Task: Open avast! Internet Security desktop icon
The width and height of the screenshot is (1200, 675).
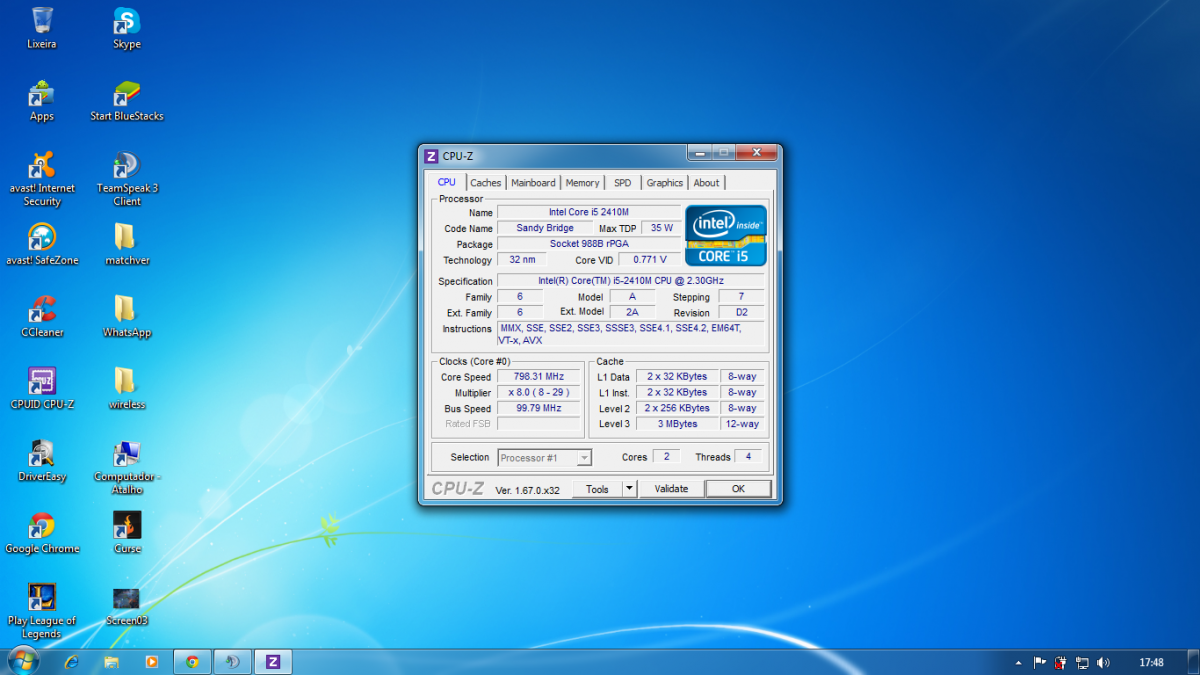Action: click(x=42, y=179)
